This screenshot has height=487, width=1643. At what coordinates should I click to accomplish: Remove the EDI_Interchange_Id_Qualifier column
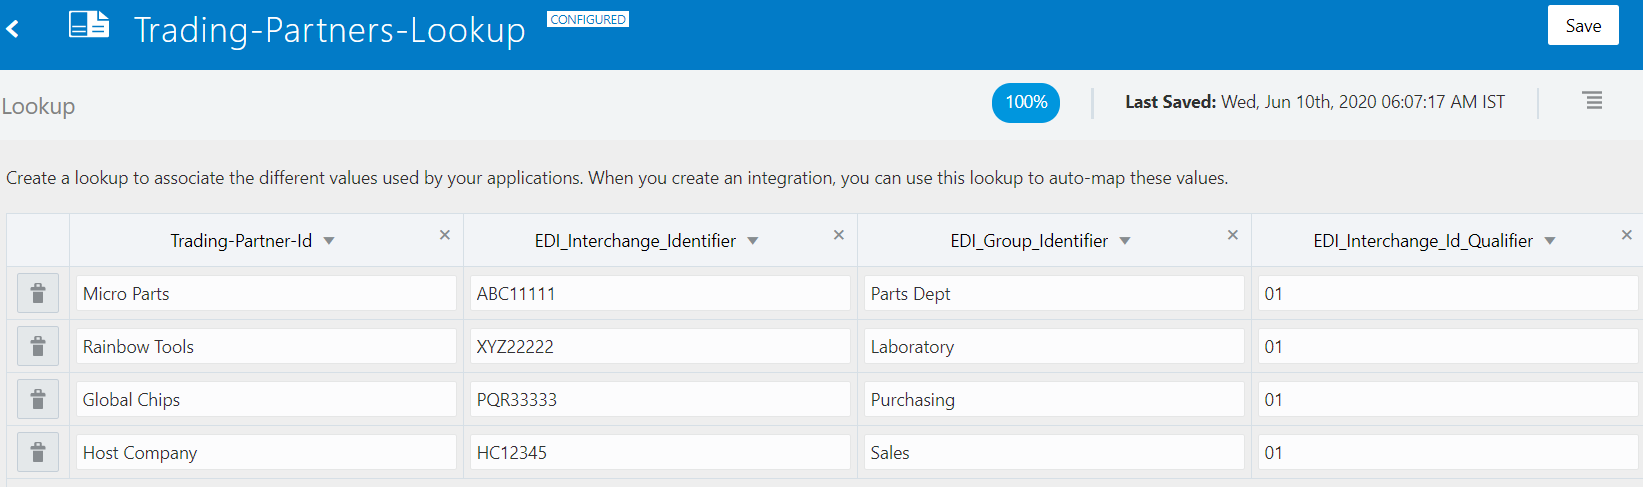point(1627,235)
